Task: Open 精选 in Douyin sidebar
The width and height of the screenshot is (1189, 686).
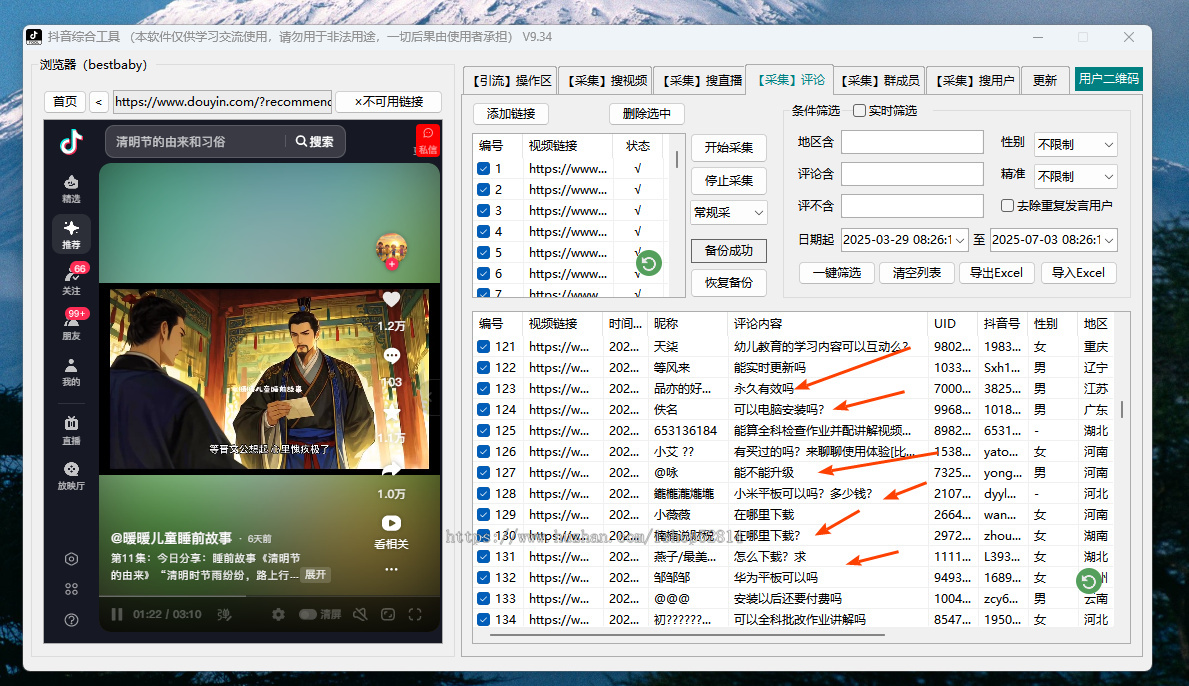Action: [71, 189]
